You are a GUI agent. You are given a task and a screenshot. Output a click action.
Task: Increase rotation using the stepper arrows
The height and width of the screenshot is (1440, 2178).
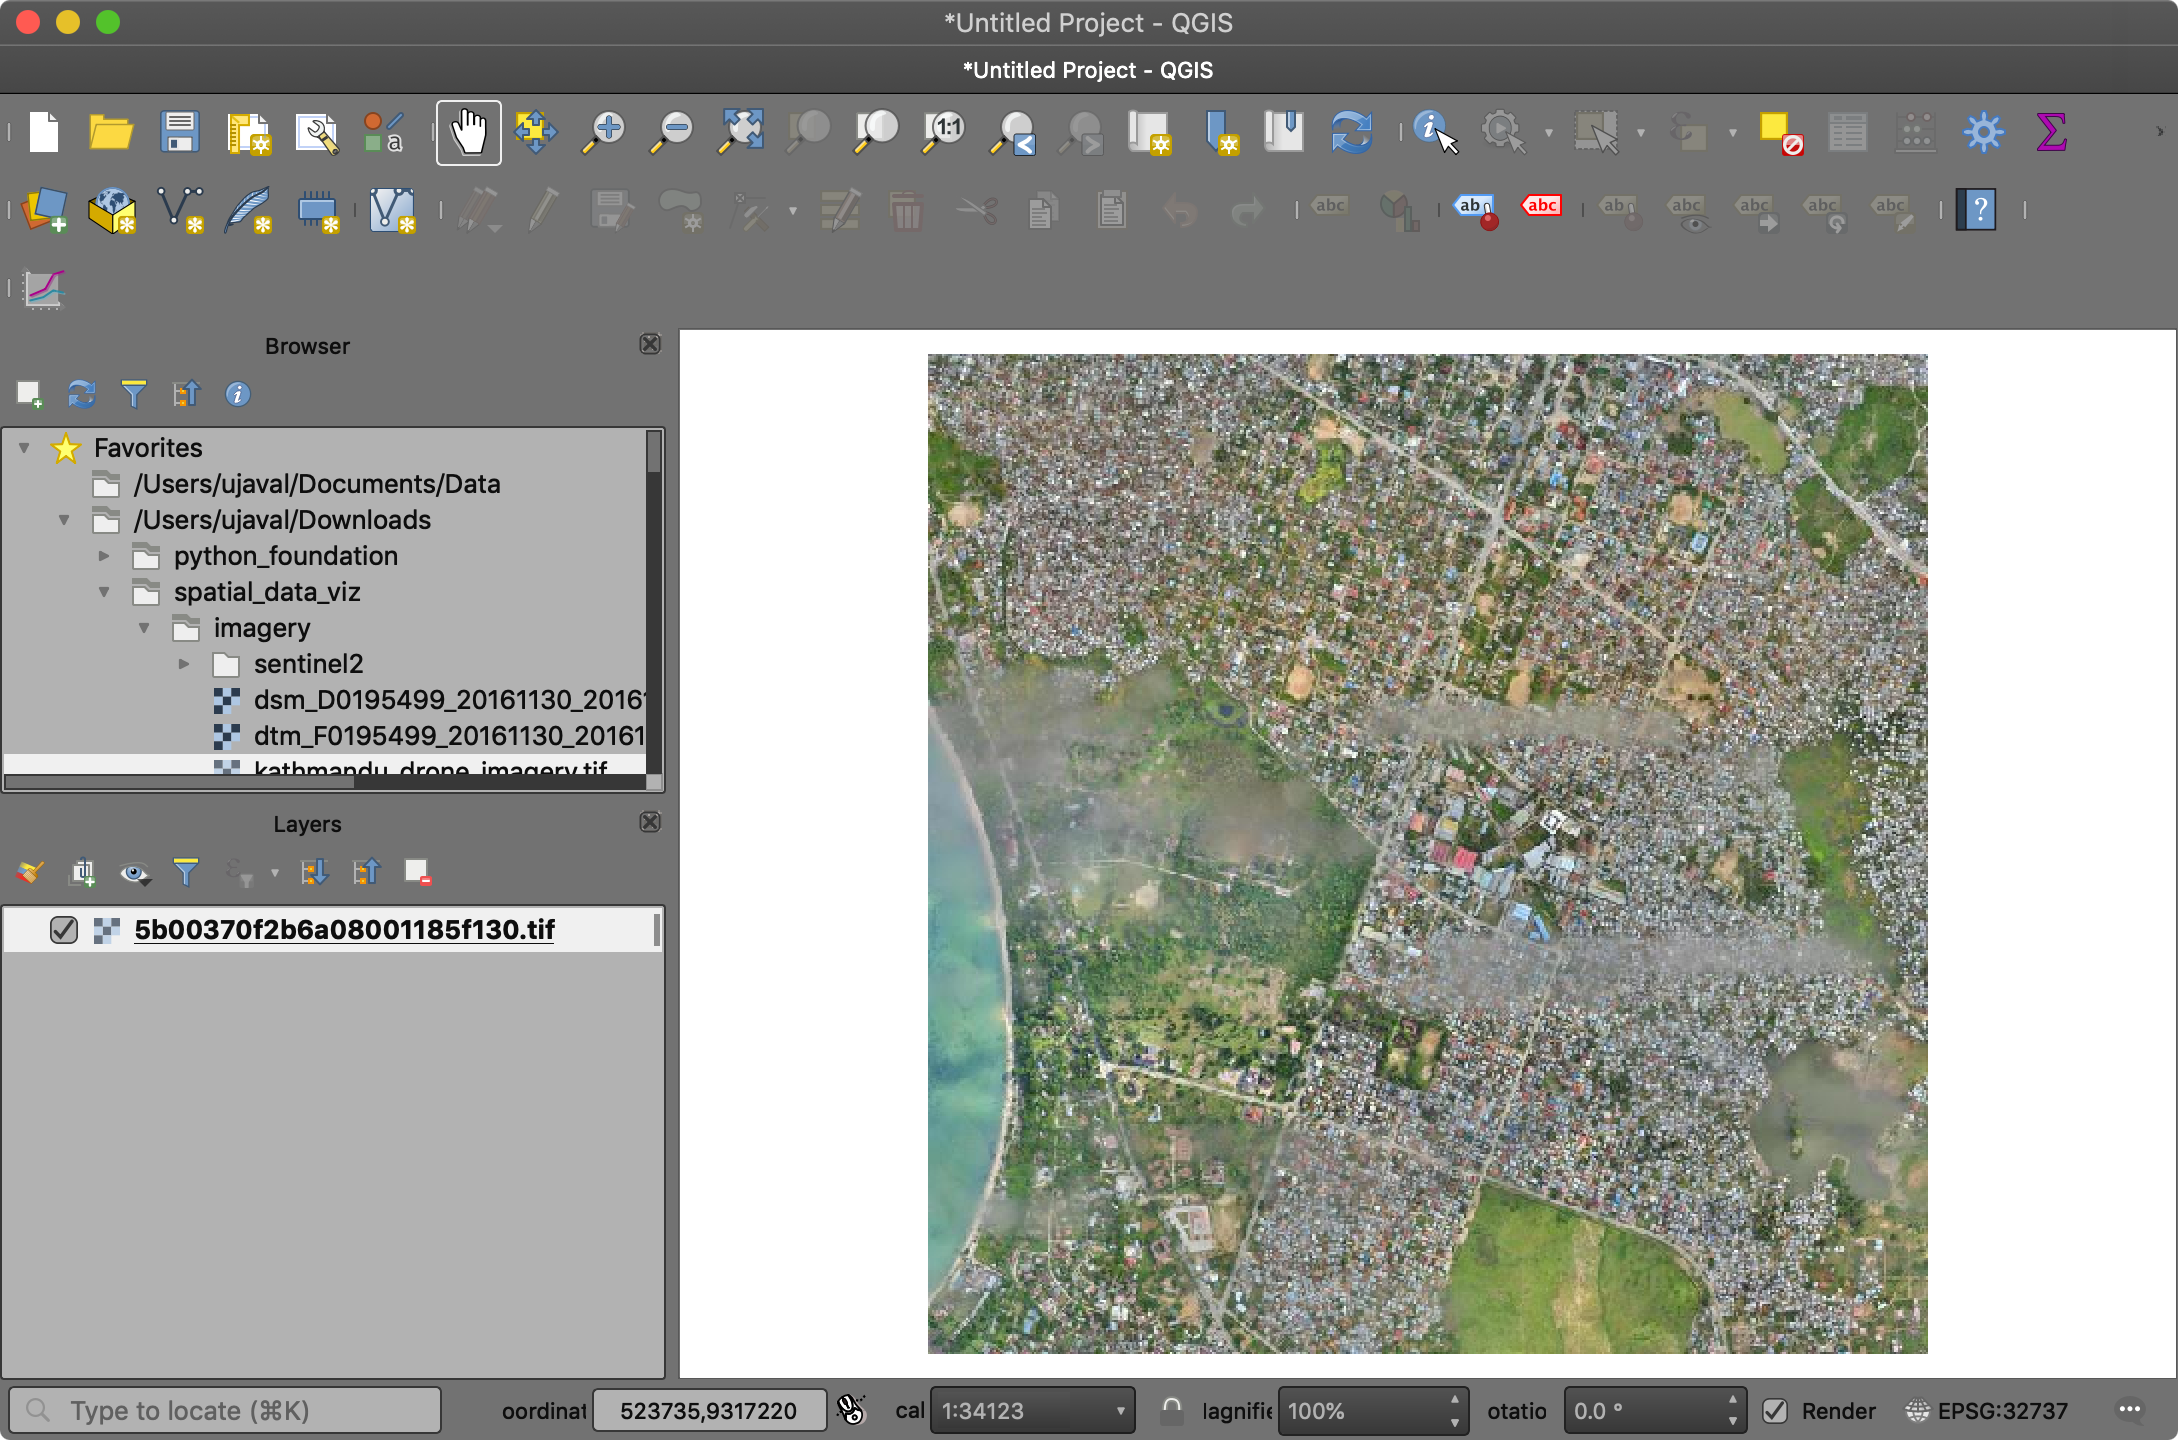[x=1735, y=1403]
